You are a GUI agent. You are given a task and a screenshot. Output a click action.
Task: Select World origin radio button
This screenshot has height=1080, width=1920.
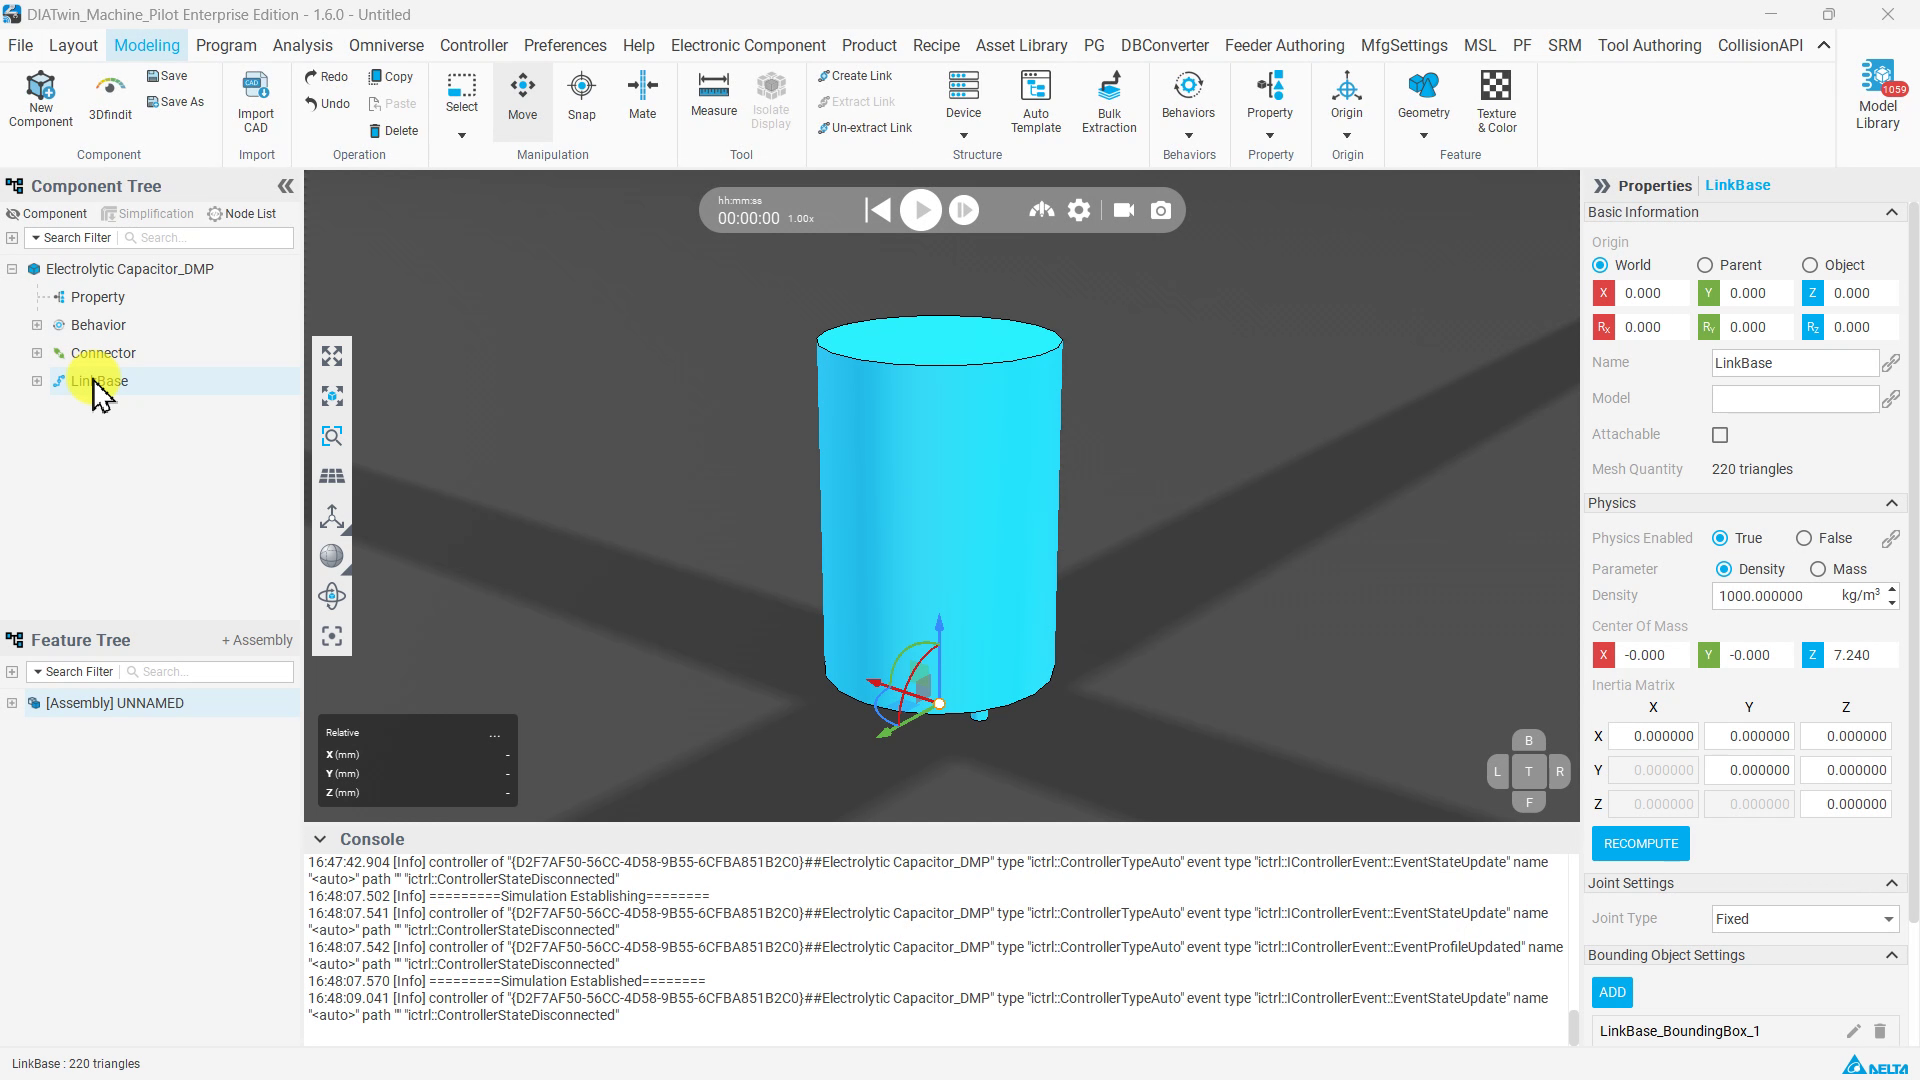pos(1600,265)
